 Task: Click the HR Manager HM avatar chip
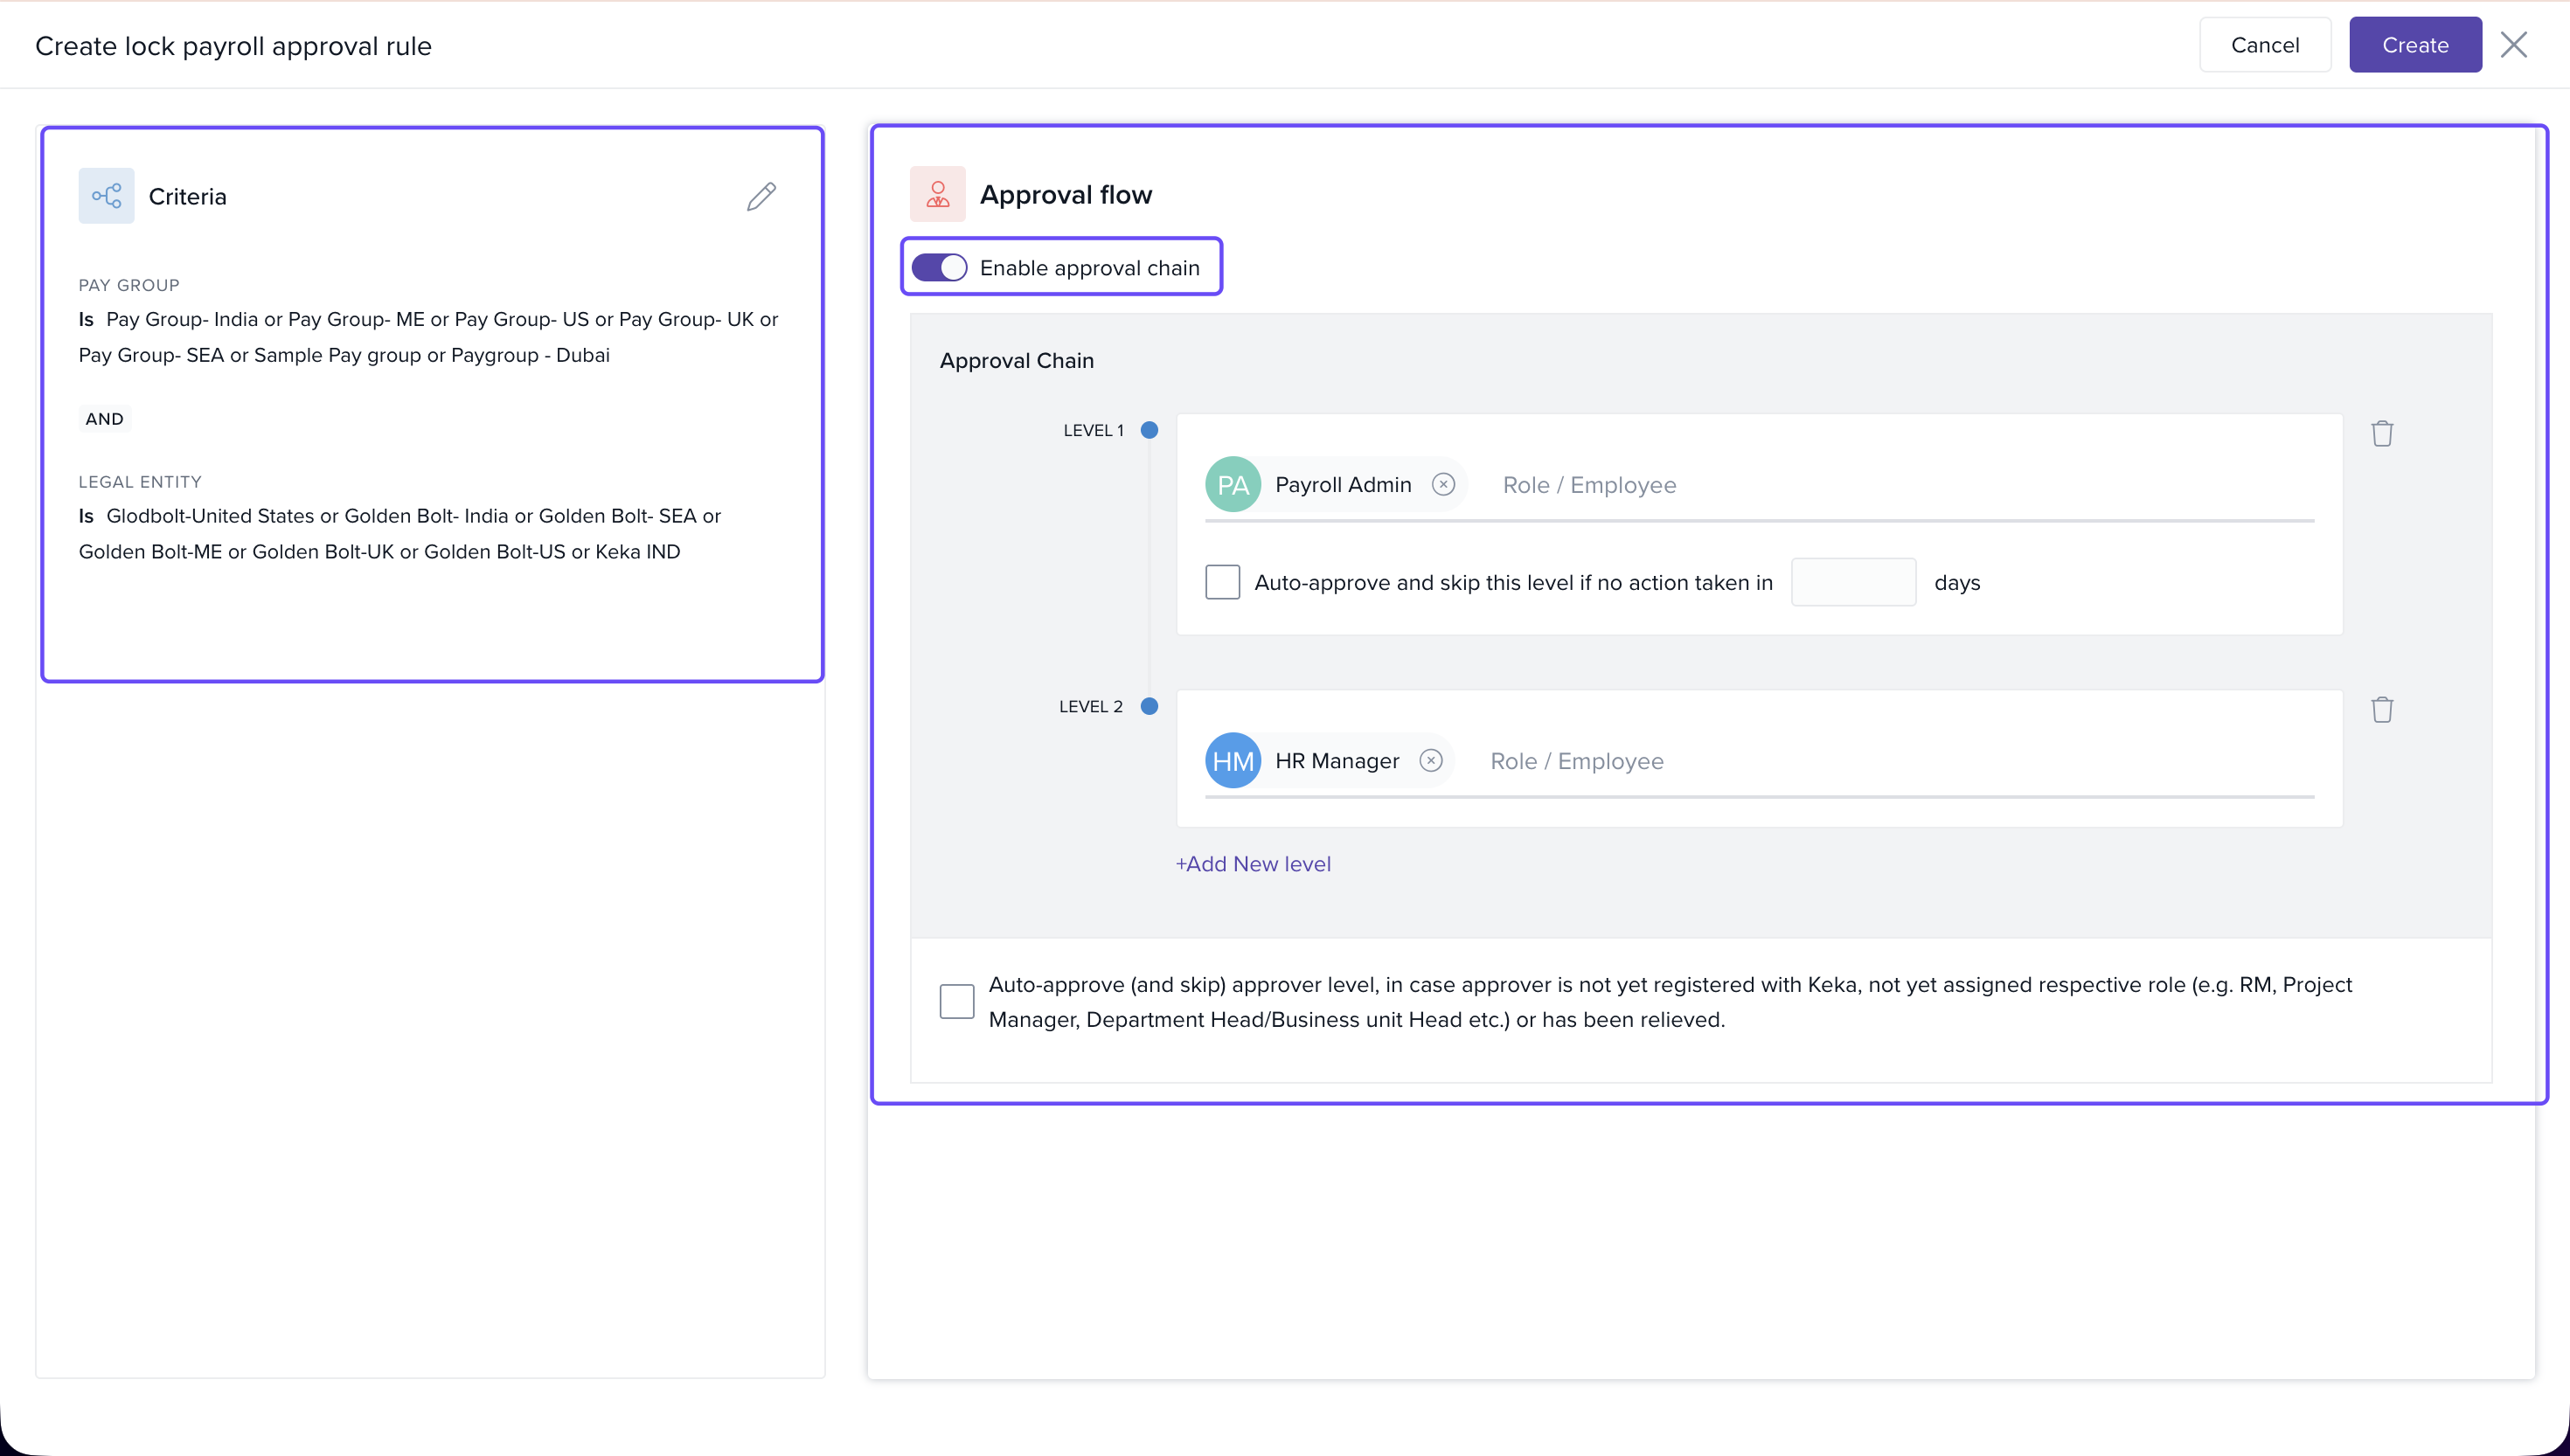pos(1233,761)
